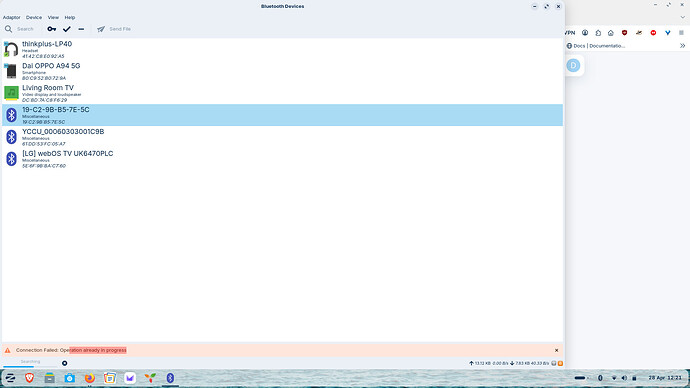Open the red-green leaf taskbar app
This screenshot has height=388, width=690.
[150, 378]
